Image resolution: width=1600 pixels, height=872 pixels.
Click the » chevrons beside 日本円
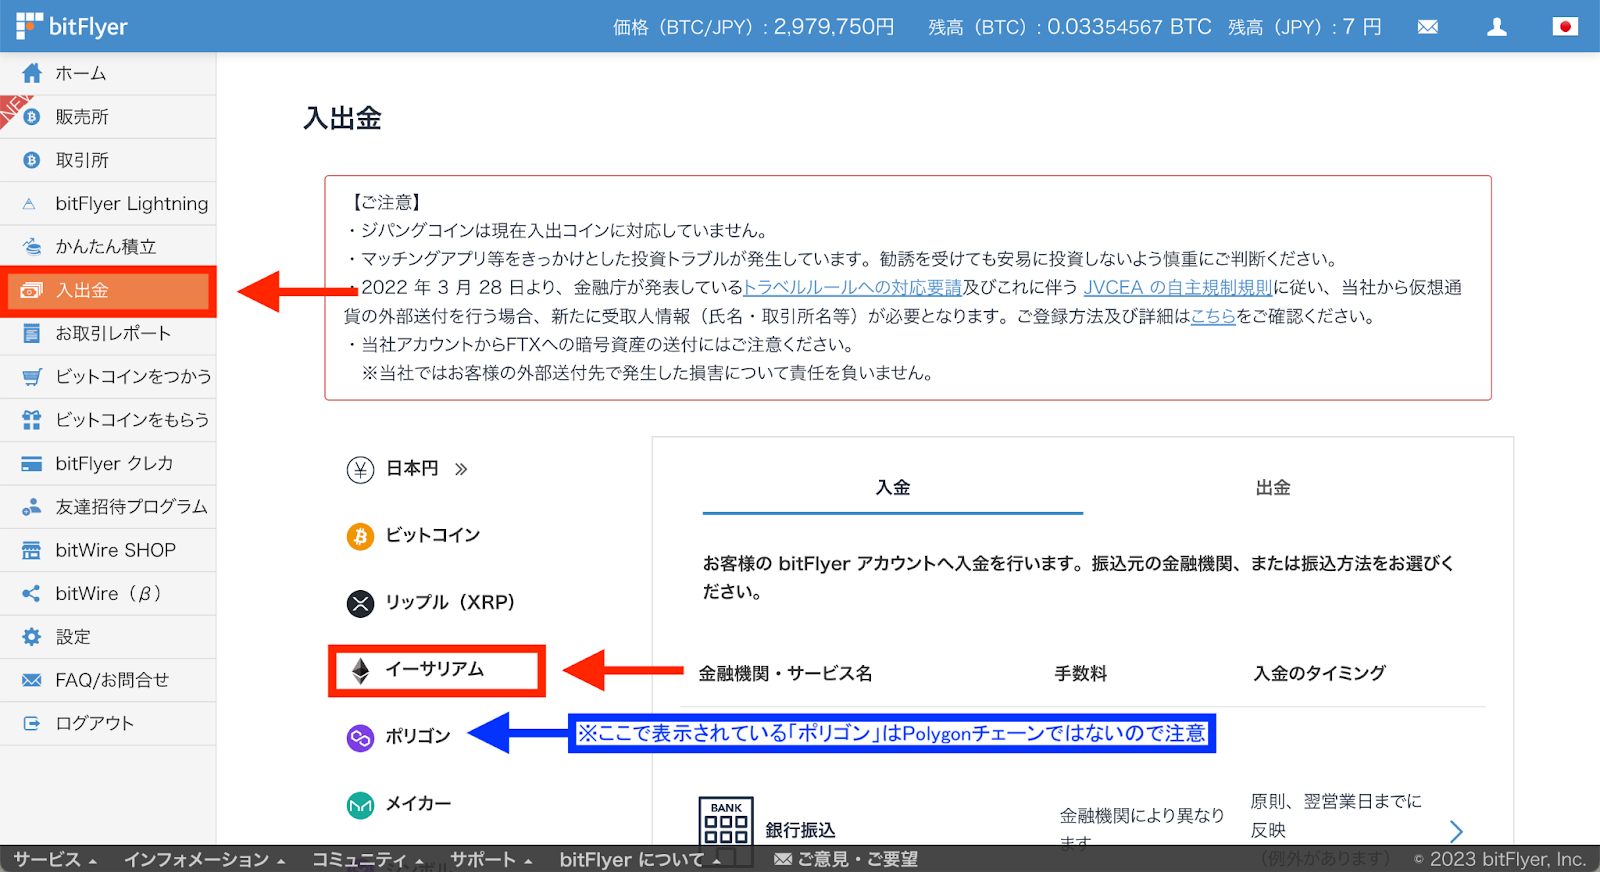tap(461, 469)
